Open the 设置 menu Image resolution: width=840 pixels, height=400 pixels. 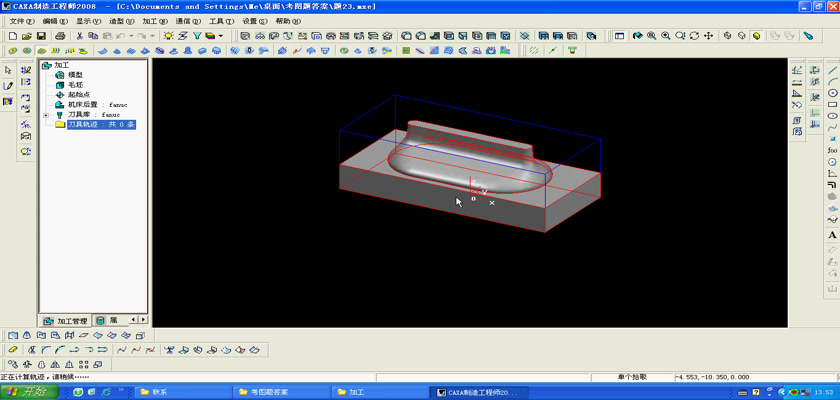tap(254, 21)
